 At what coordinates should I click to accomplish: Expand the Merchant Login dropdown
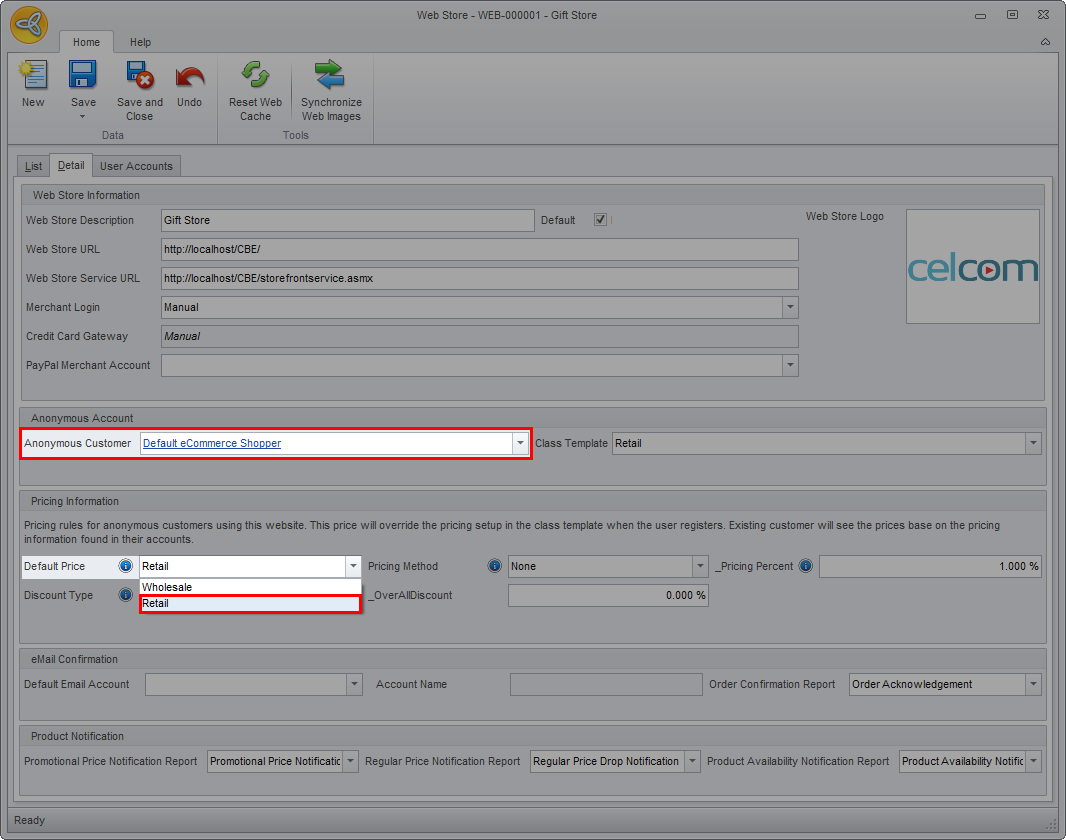(x=790, y=307)
